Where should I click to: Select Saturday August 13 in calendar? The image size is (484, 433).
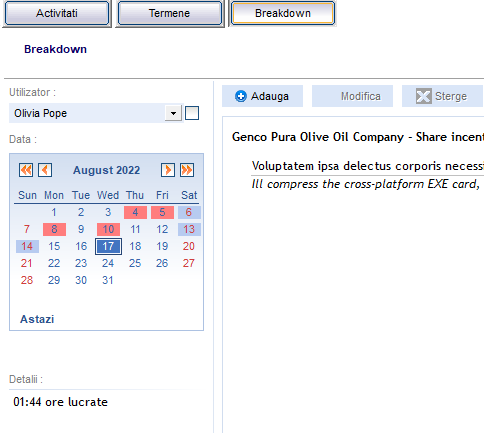[189, 229]
